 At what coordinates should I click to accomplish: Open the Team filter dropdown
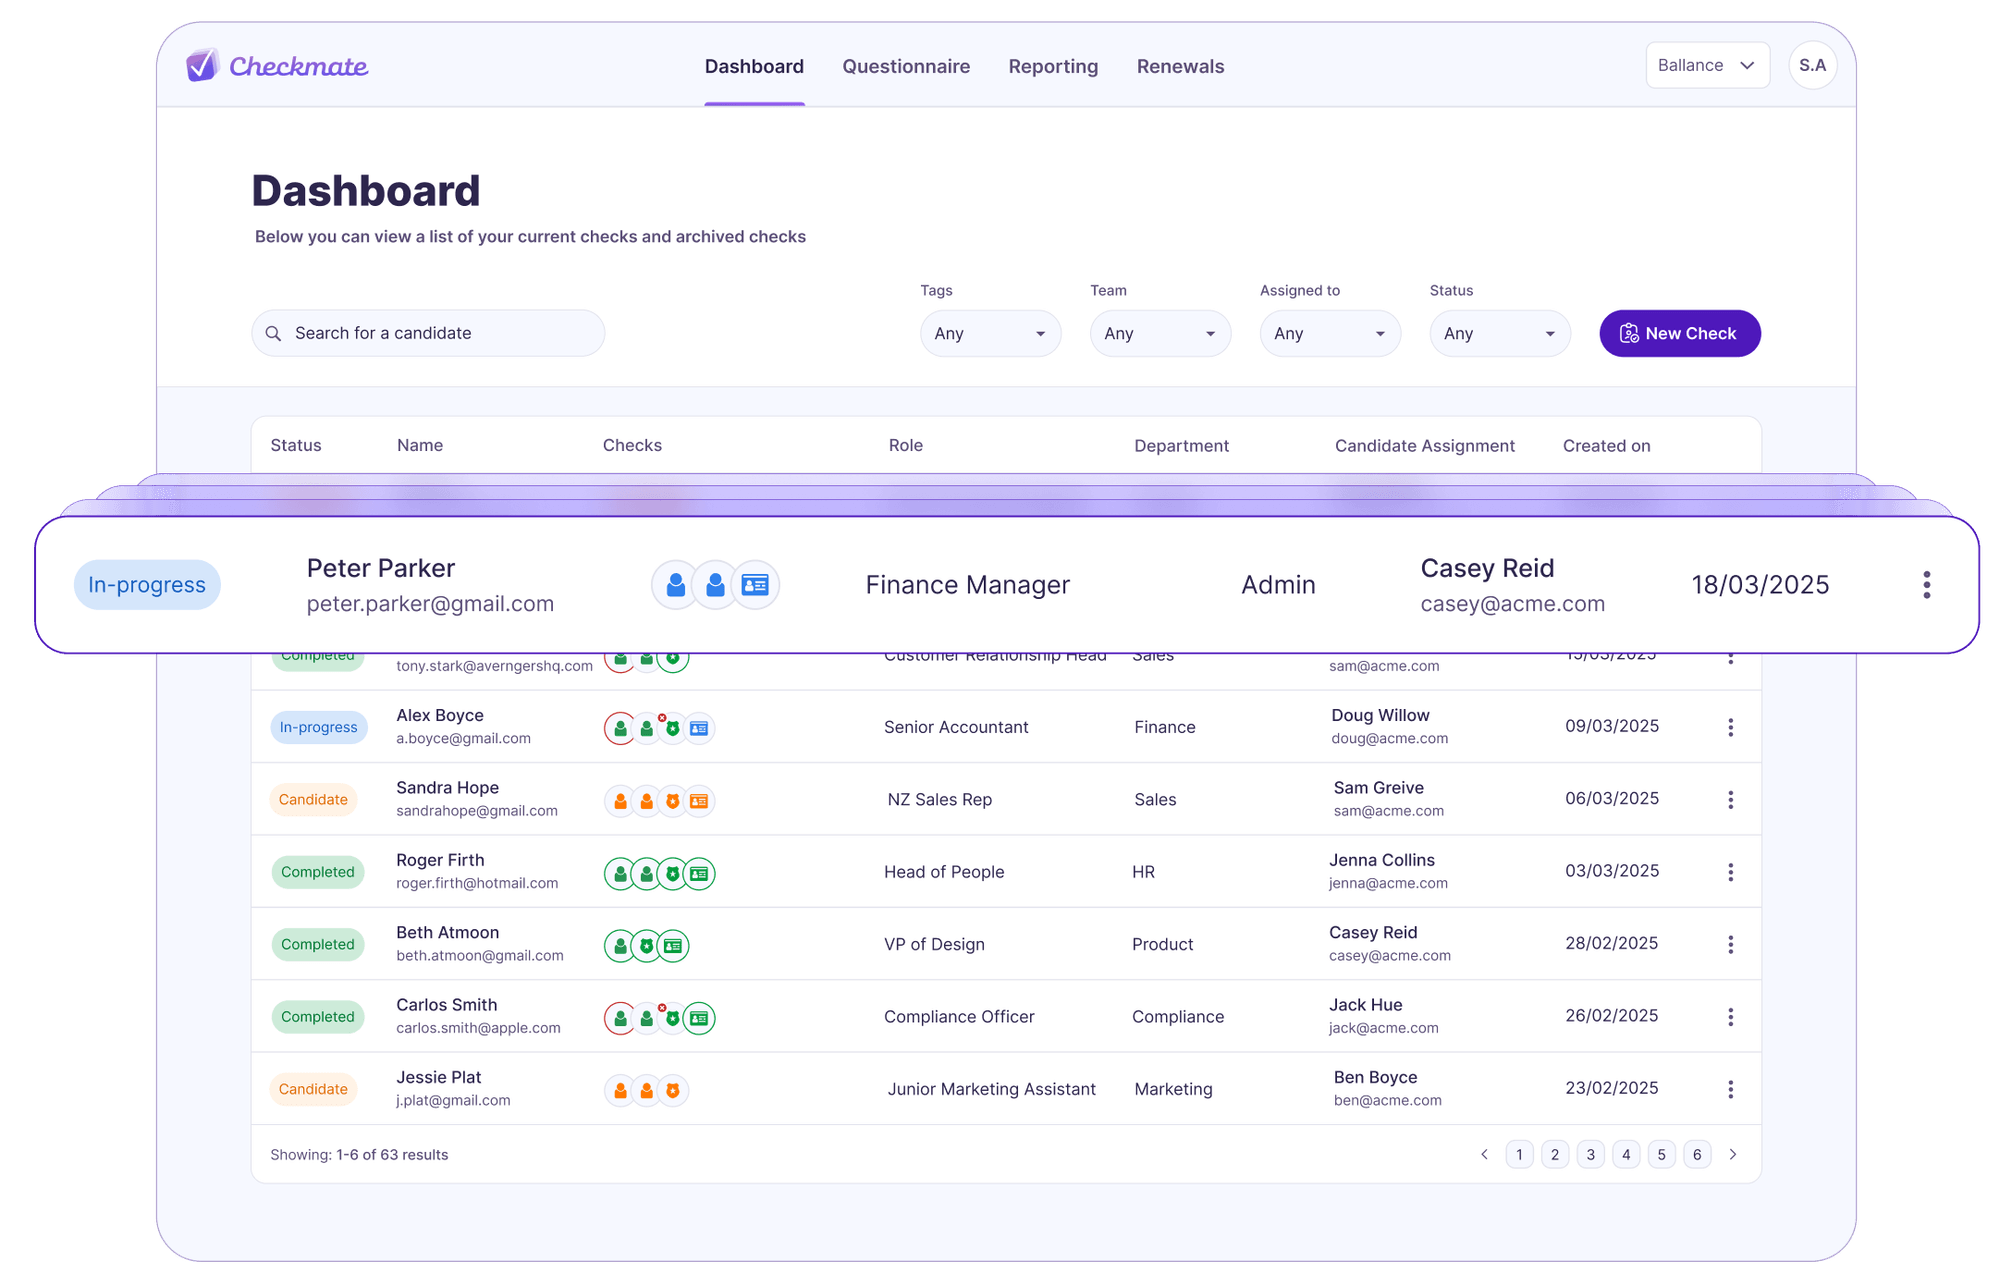[1160, 333]
